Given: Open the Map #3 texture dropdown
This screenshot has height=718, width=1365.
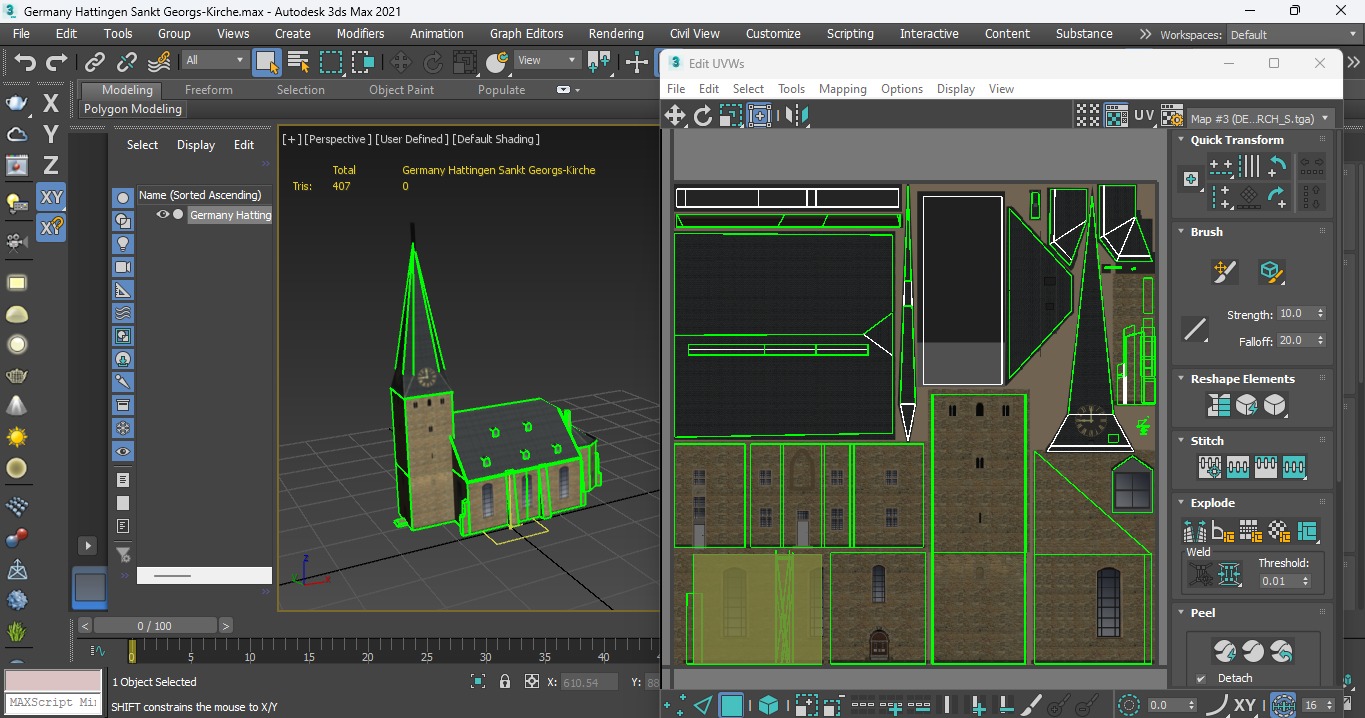Looking at the screenshot, I should click(1262, 118).
